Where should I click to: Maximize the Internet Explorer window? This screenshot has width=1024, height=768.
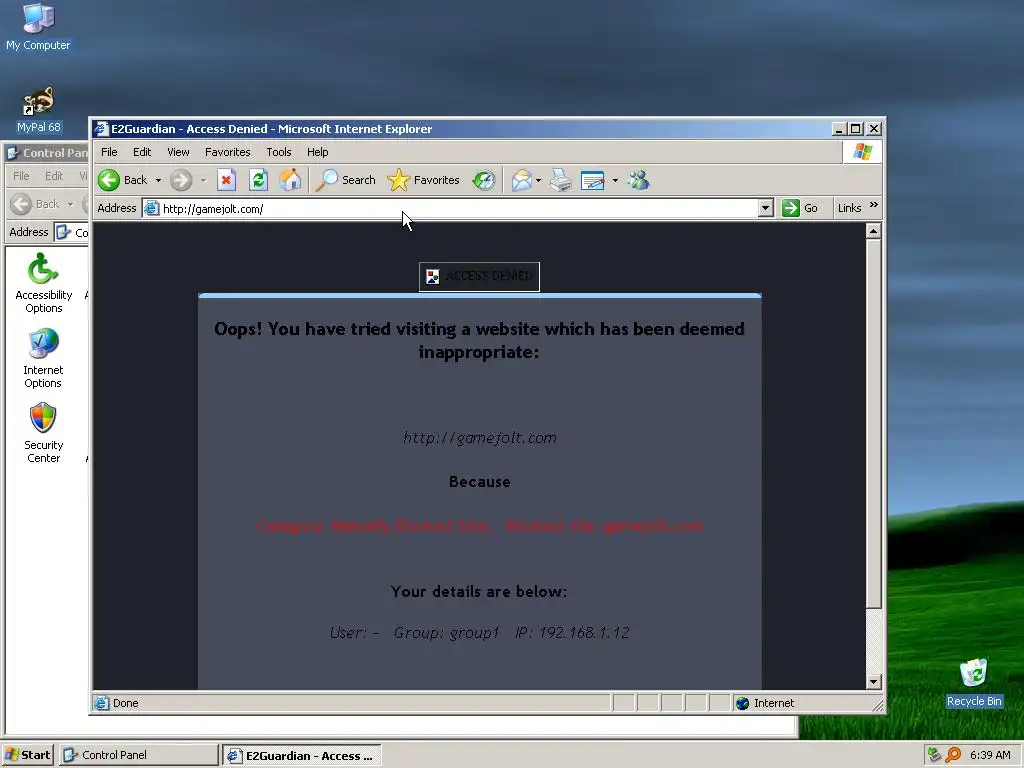tap(856, 129)
